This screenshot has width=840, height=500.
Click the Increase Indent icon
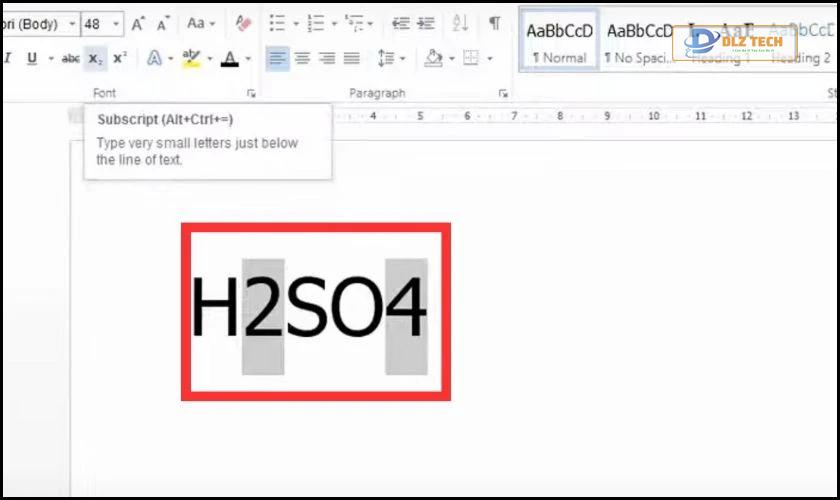pos(426,24)
